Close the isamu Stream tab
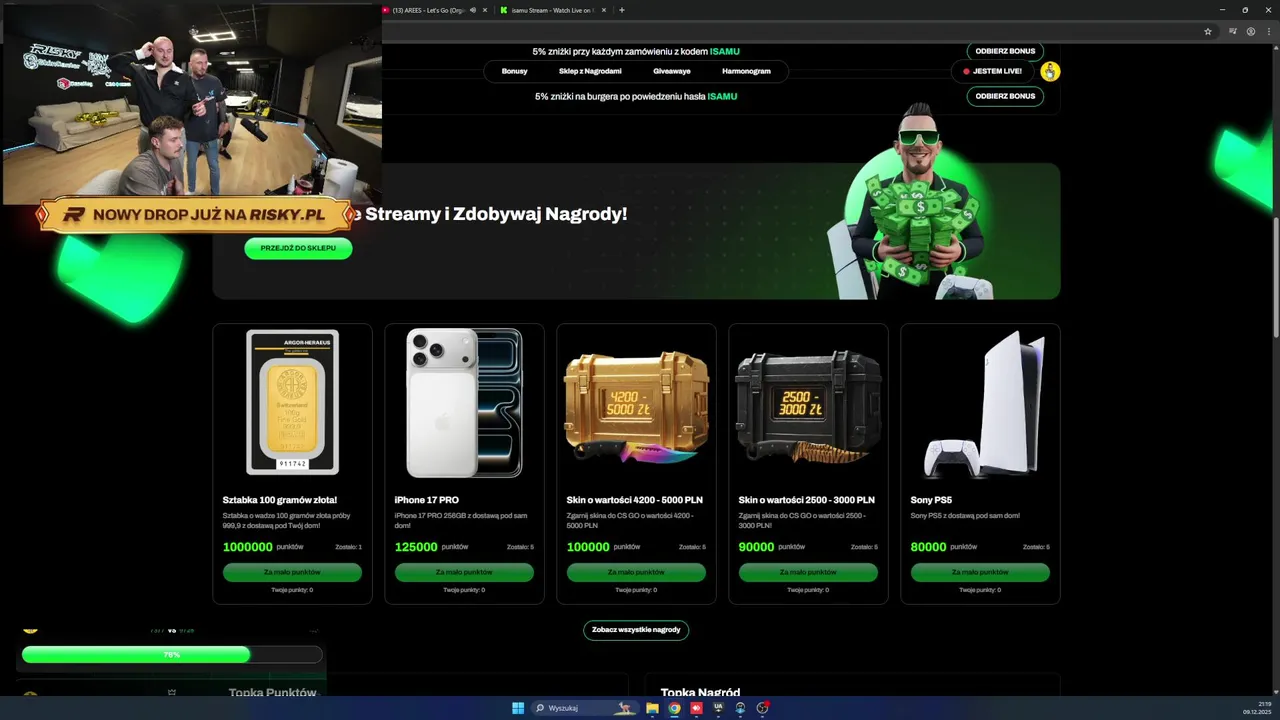The height and width of the screenshot is (720, 1280). pos(606,10)
